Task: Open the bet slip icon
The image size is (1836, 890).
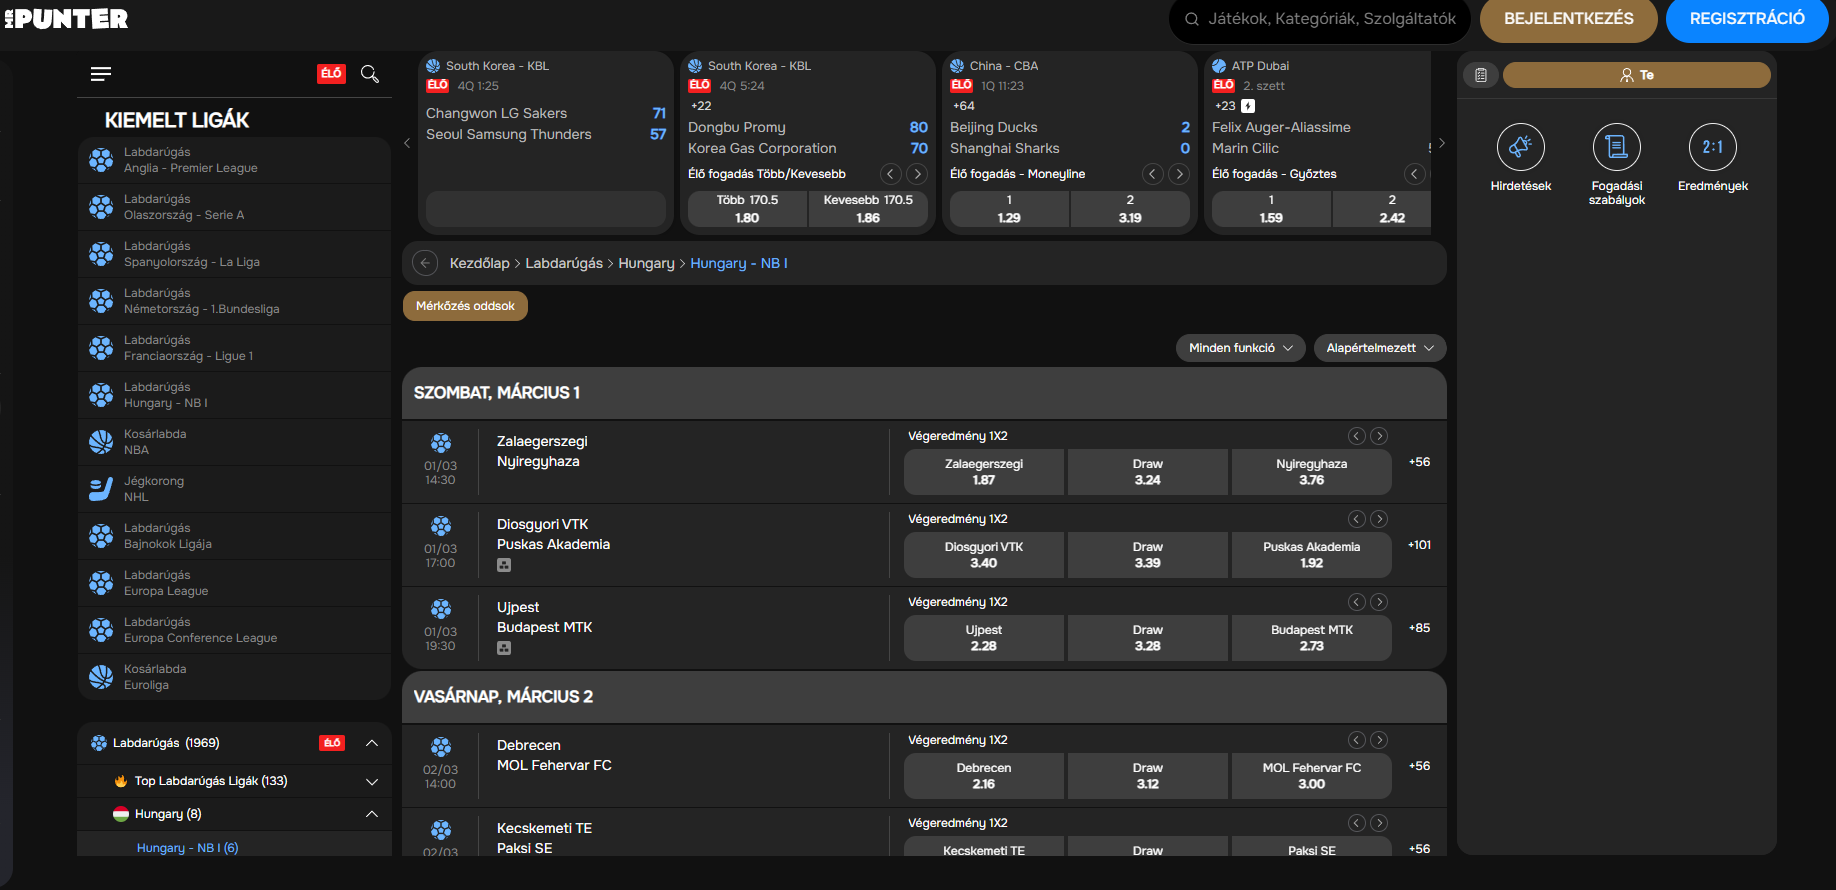Action: tap(1481, 75)
